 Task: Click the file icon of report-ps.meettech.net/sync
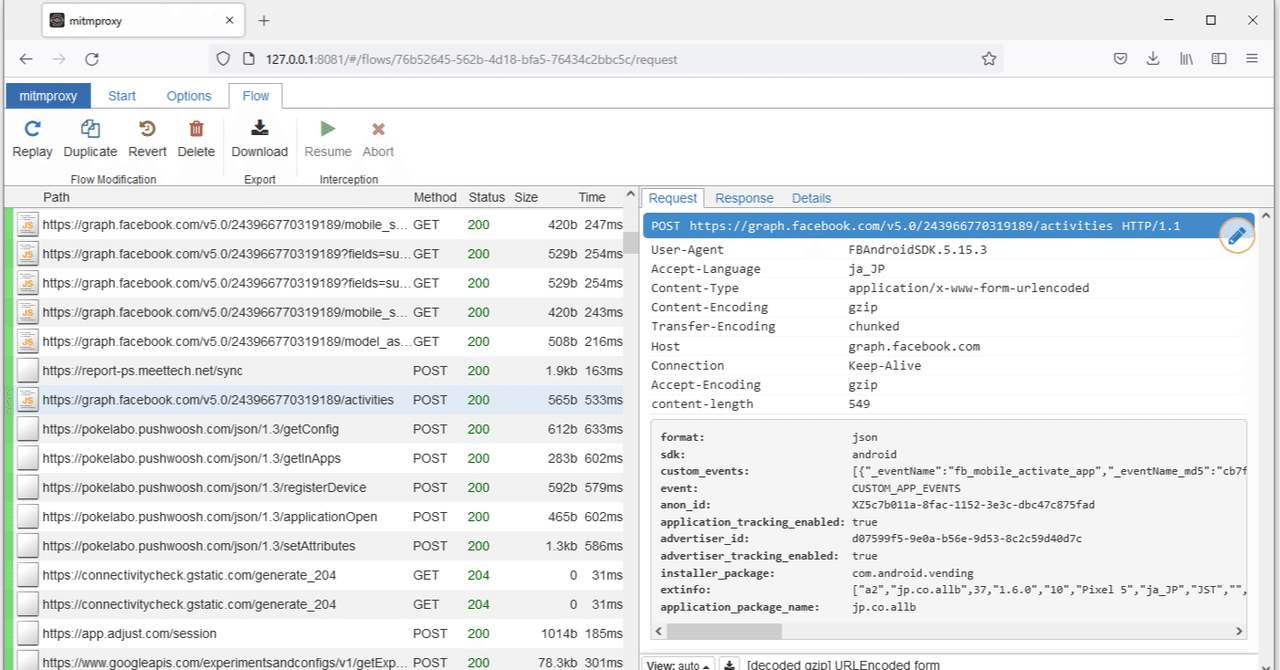click(28, 371)
